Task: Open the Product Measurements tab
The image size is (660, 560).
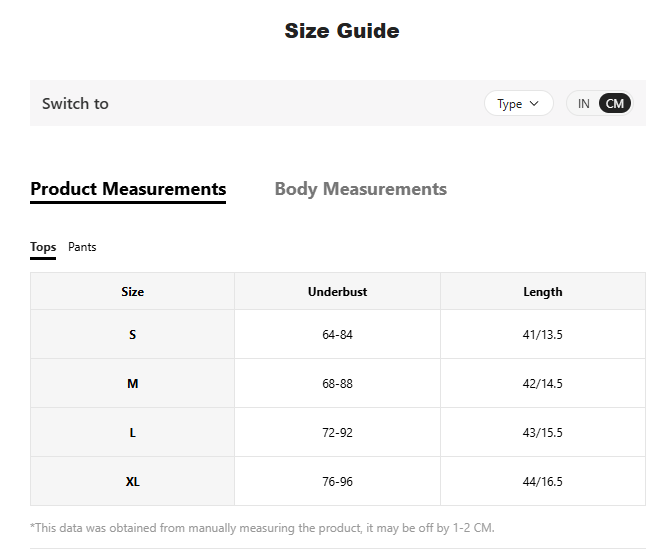Action: tap(128, 189)
